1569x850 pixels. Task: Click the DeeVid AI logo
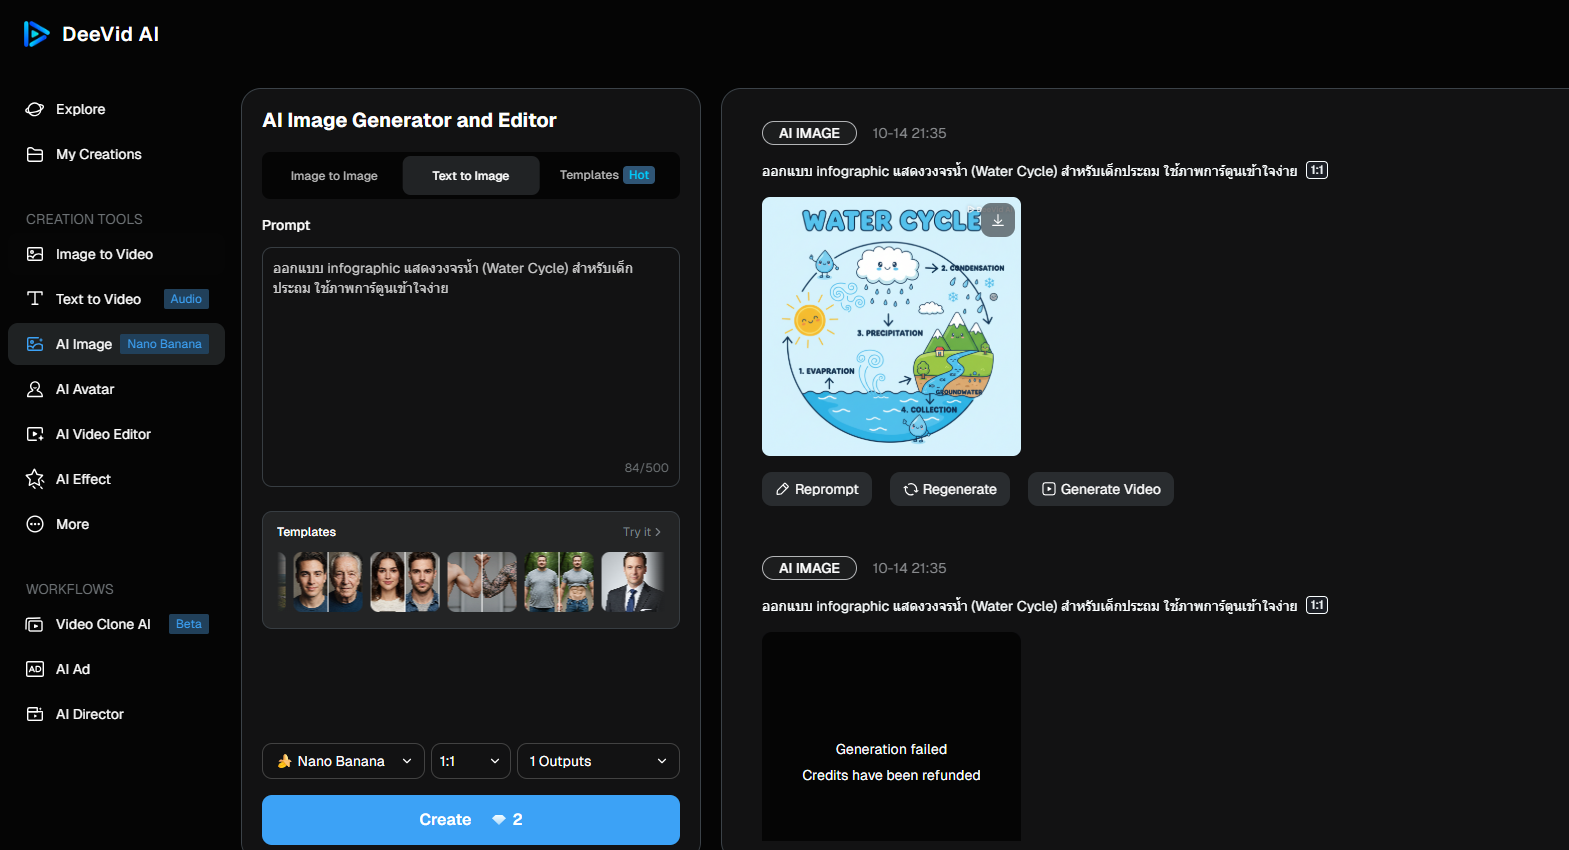point(91,34)
